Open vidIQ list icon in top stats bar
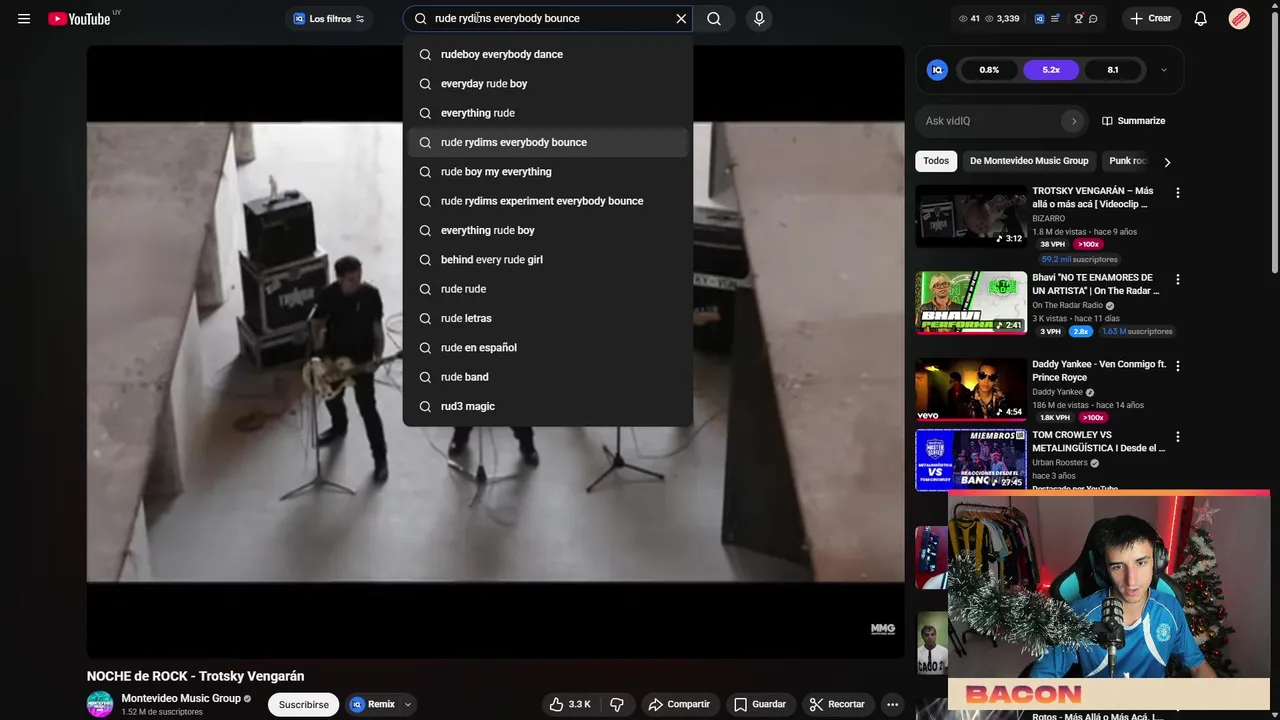This screenshot has height=720, width=1280. coord(1055,19)
